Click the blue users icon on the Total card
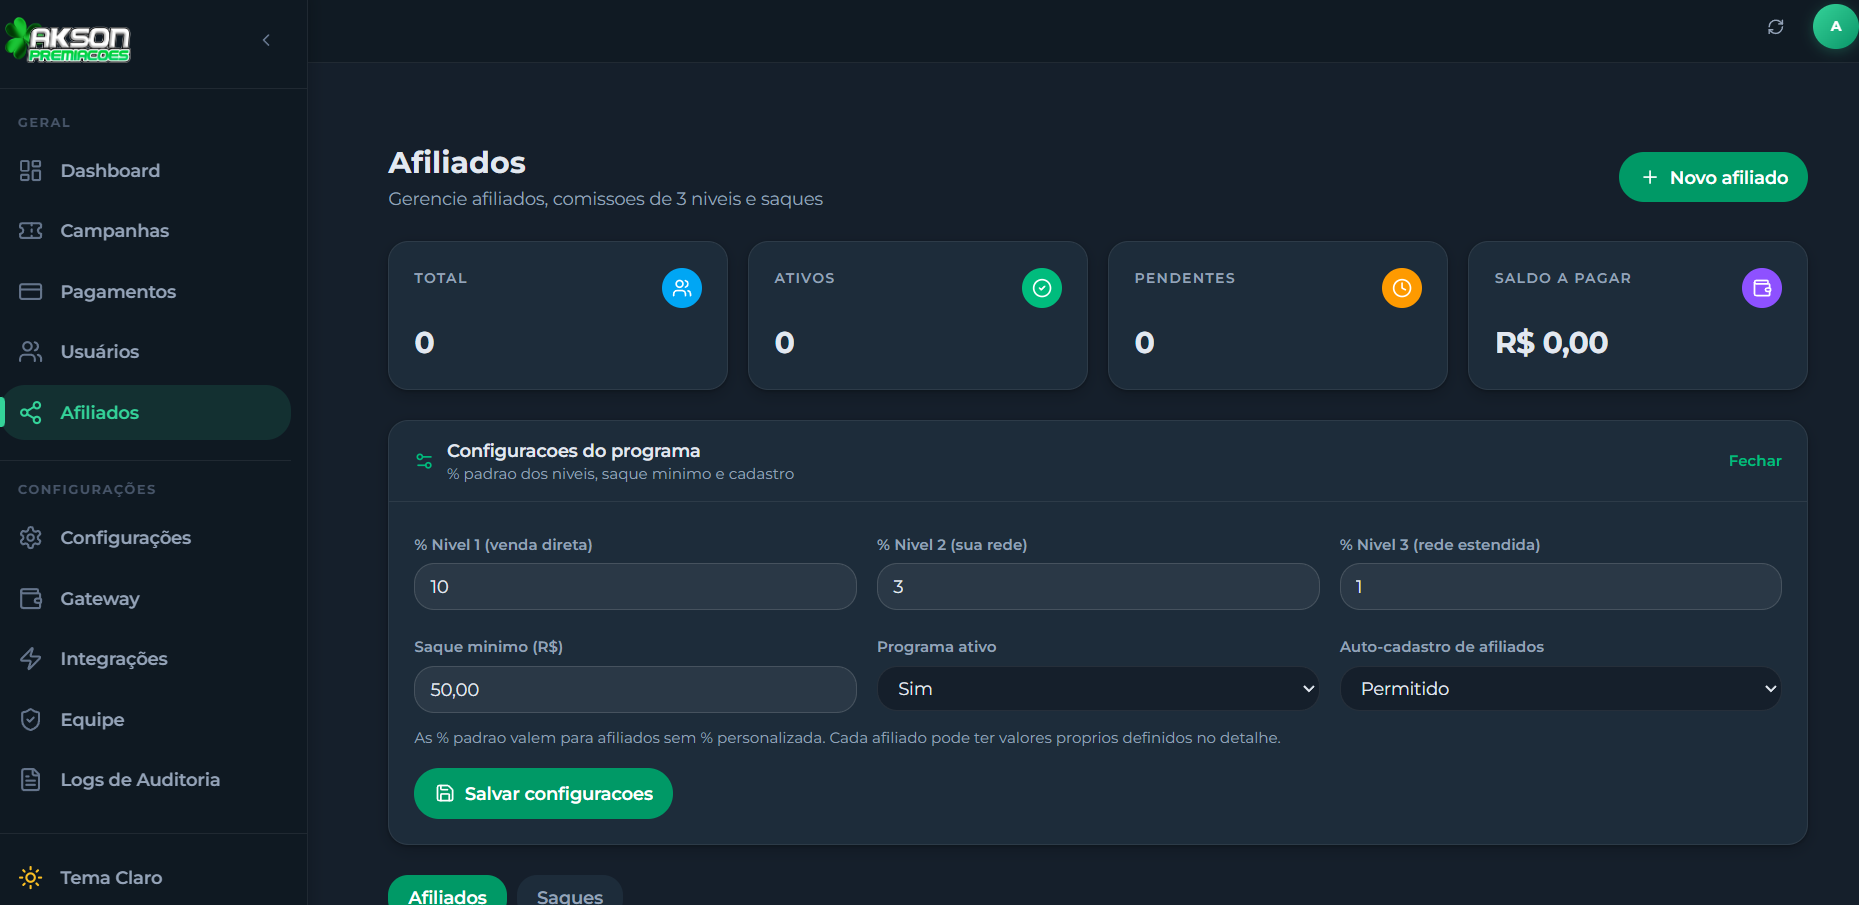The width and height of the screenshot is (1859, 905). pos(682,288)
